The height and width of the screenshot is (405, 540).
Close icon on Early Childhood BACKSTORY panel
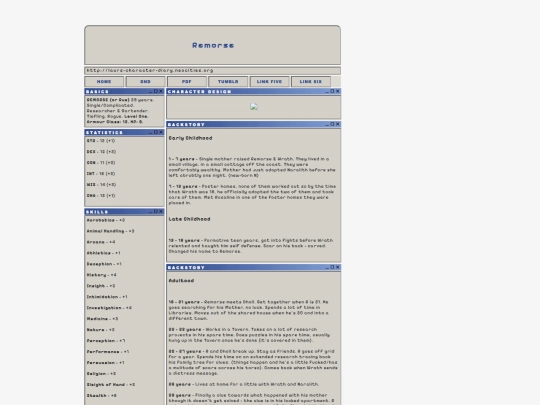click(338, 124)
